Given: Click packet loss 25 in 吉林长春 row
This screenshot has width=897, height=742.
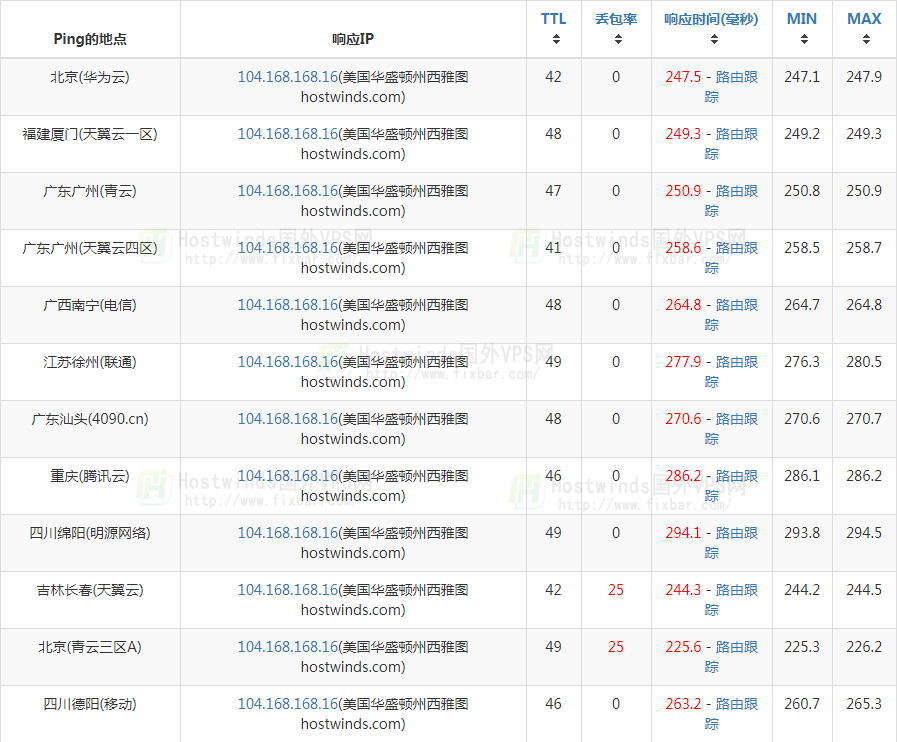Looking at the screenshot, I should coord(616,590).
